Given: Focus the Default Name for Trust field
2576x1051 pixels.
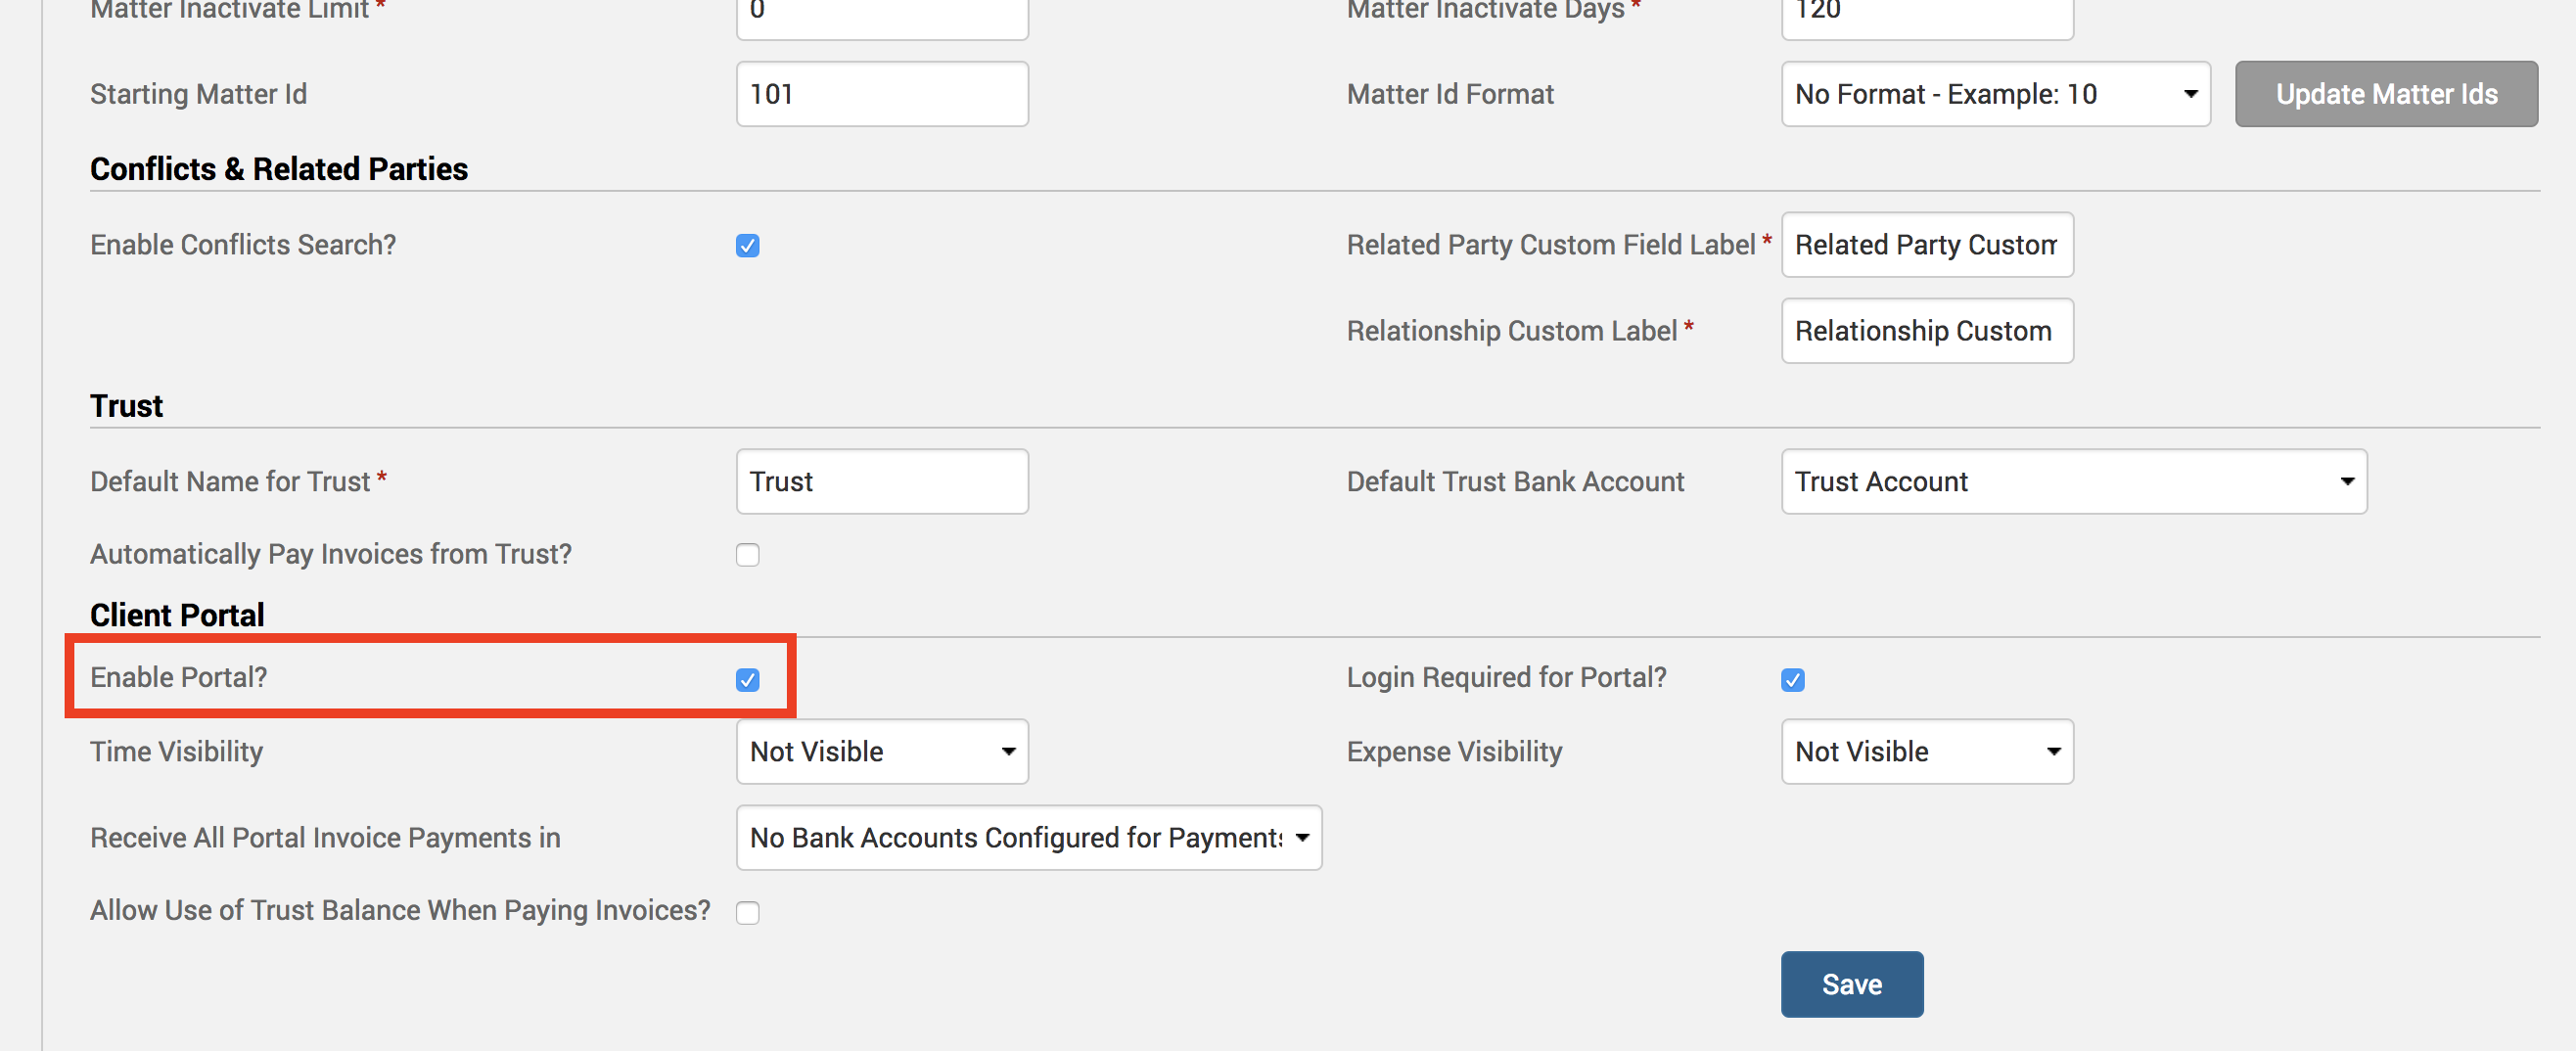Looking at the screenshot, I should tap(881, 482).
